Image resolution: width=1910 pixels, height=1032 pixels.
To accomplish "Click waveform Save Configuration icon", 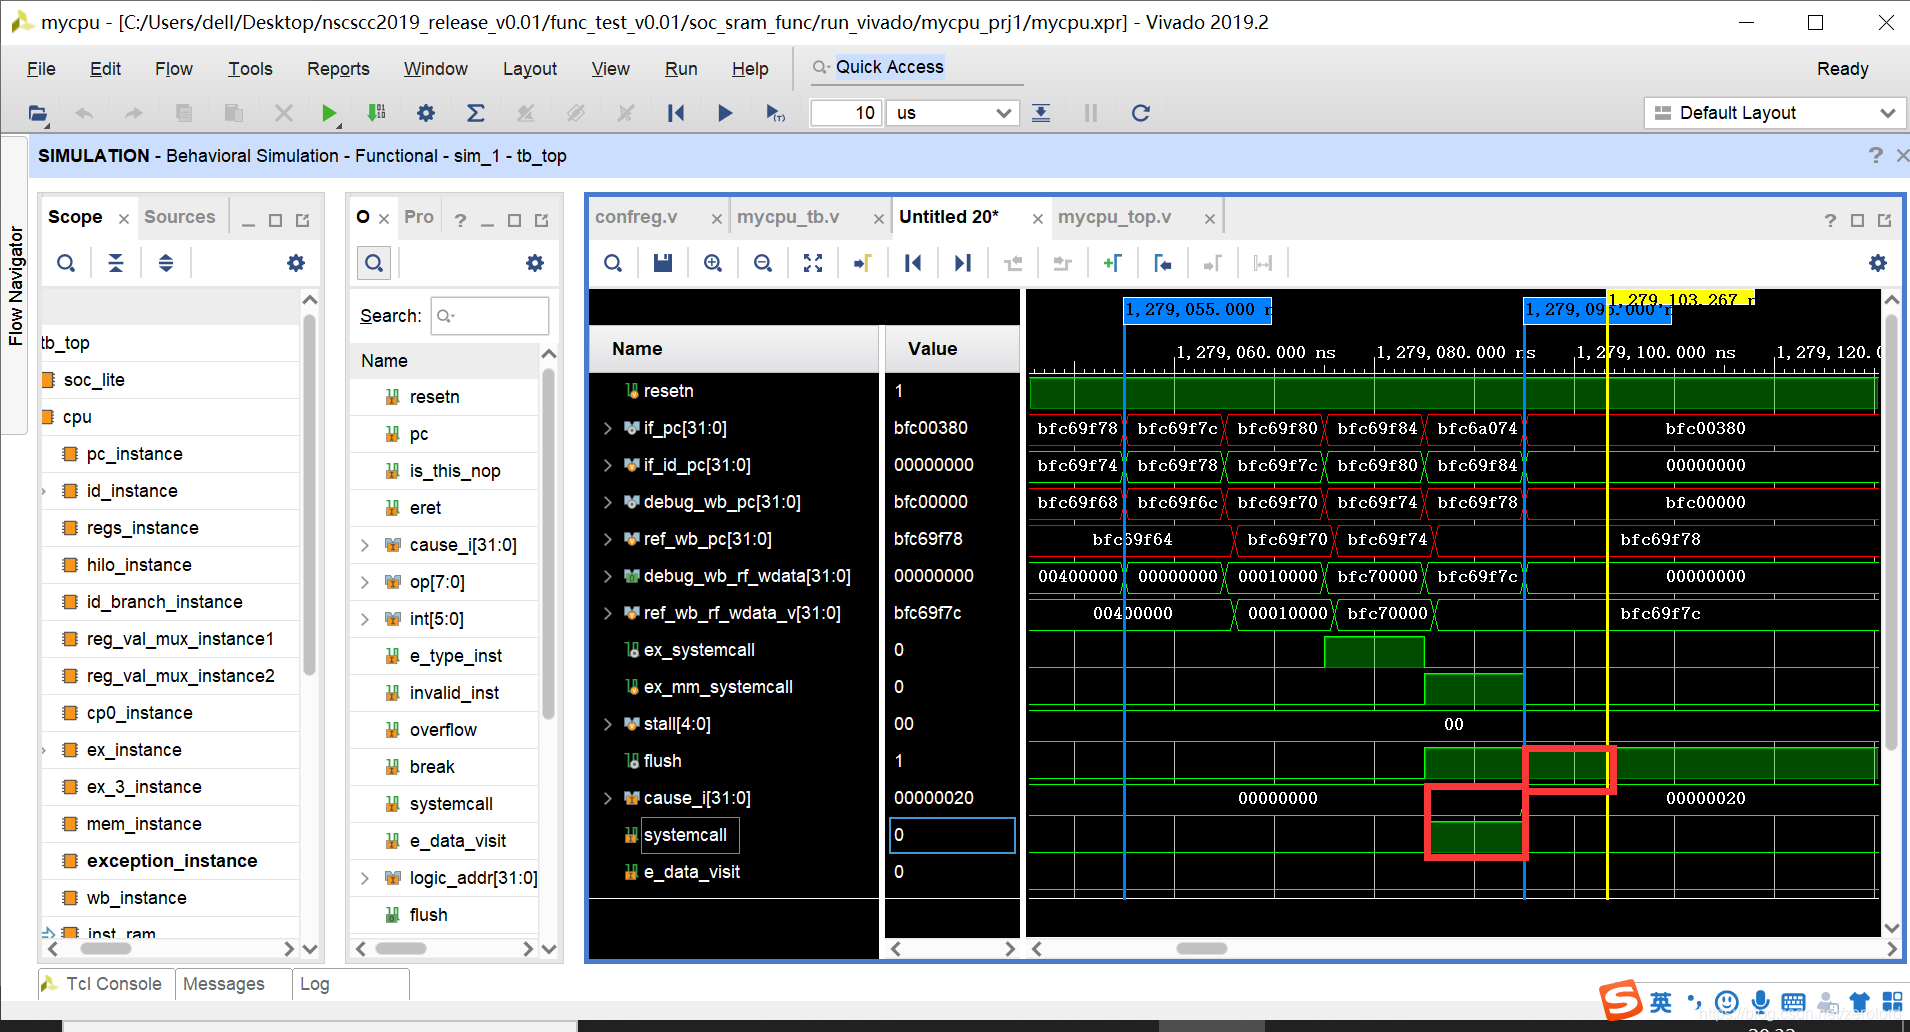I will point(663,263).
